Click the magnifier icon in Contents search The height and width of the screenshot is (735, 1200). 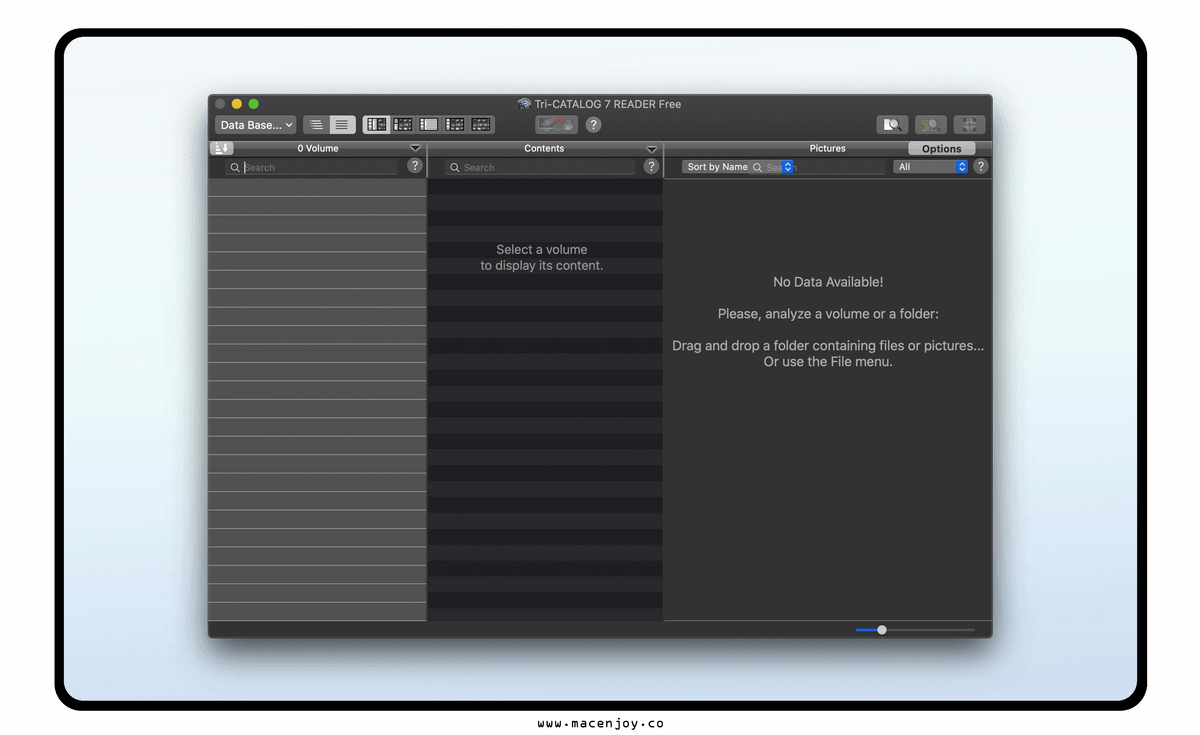pyautogui.click(x=454, y=167)
